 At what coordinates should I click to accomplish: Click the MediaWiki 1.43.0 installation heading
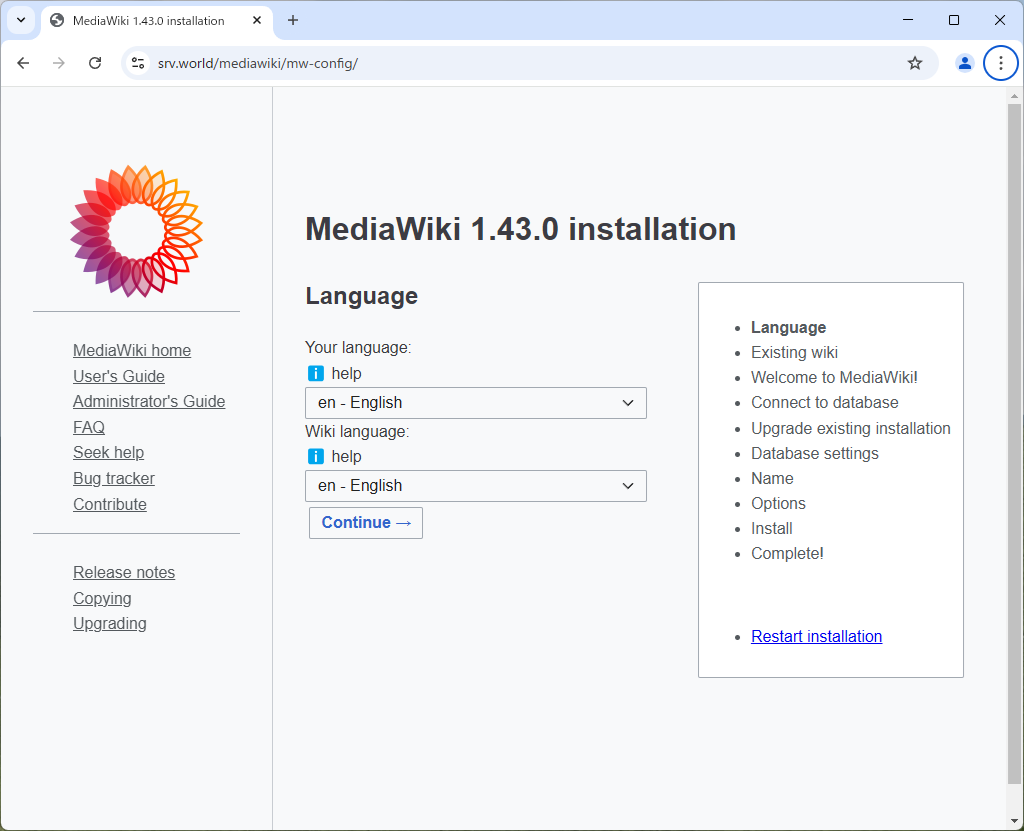(x=520, y=229)
